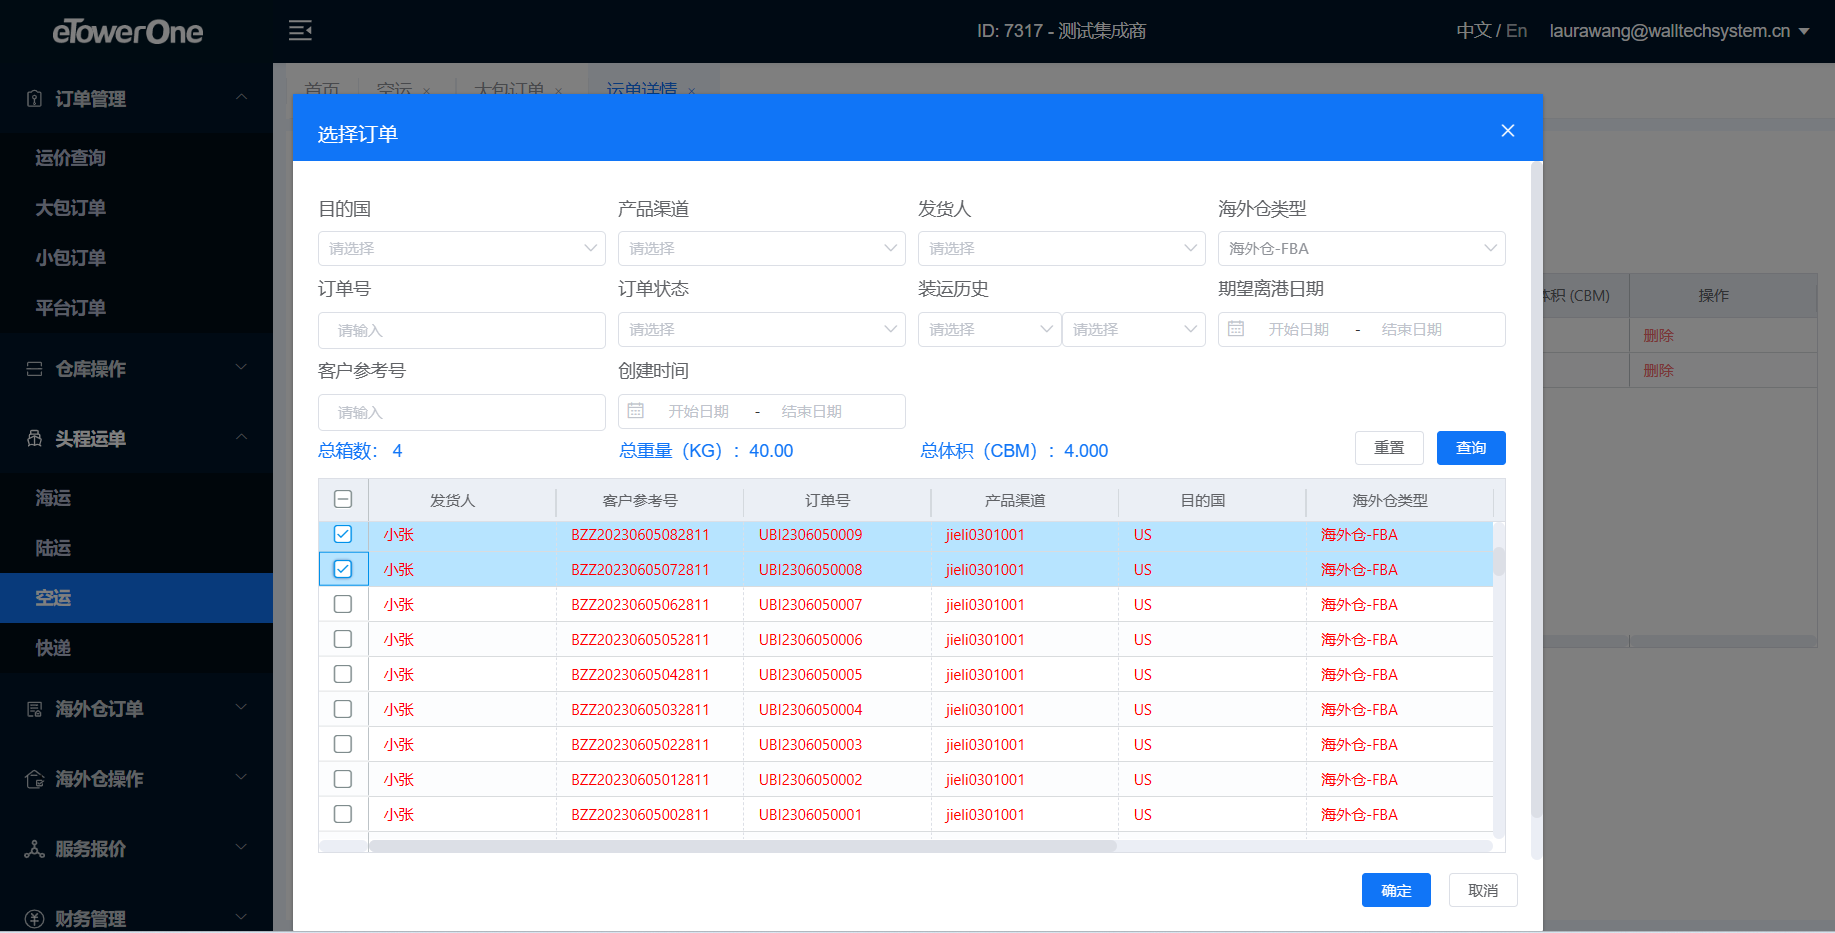Open the 目的国 dropdown
This screenshot has height=933, width=1835.
(x=461, y=248)
